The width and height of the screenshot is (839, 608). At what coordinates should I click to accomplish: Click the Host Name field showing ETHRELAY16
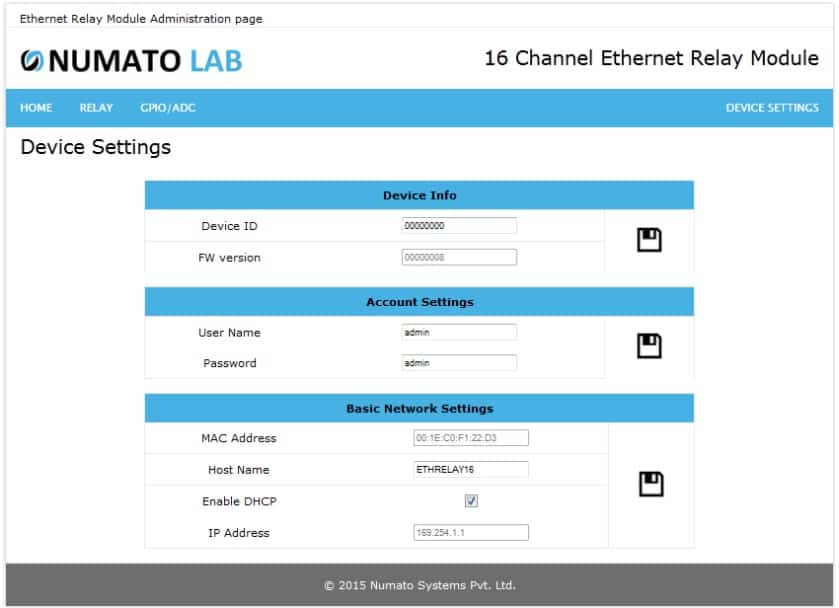tap(471, 469)
